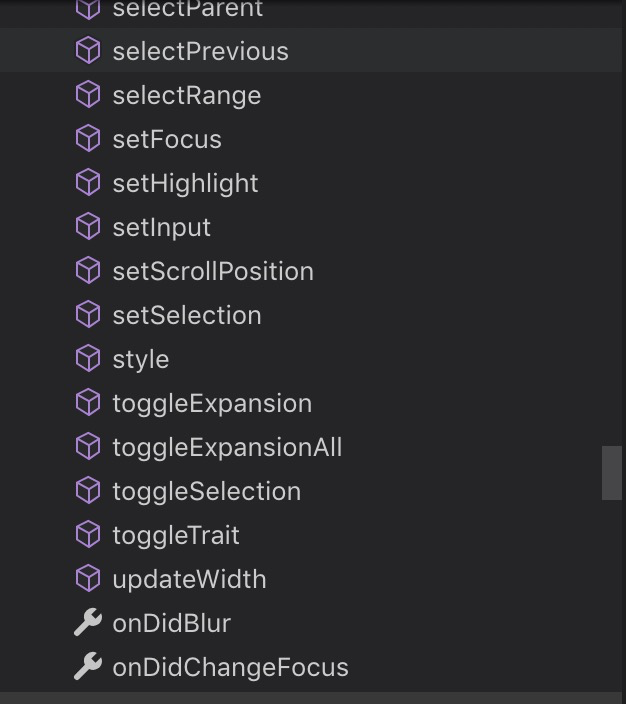Jump to the toggleSelection method
The height and width of the screenshot is (704, 626).
[x=206, y=491]
